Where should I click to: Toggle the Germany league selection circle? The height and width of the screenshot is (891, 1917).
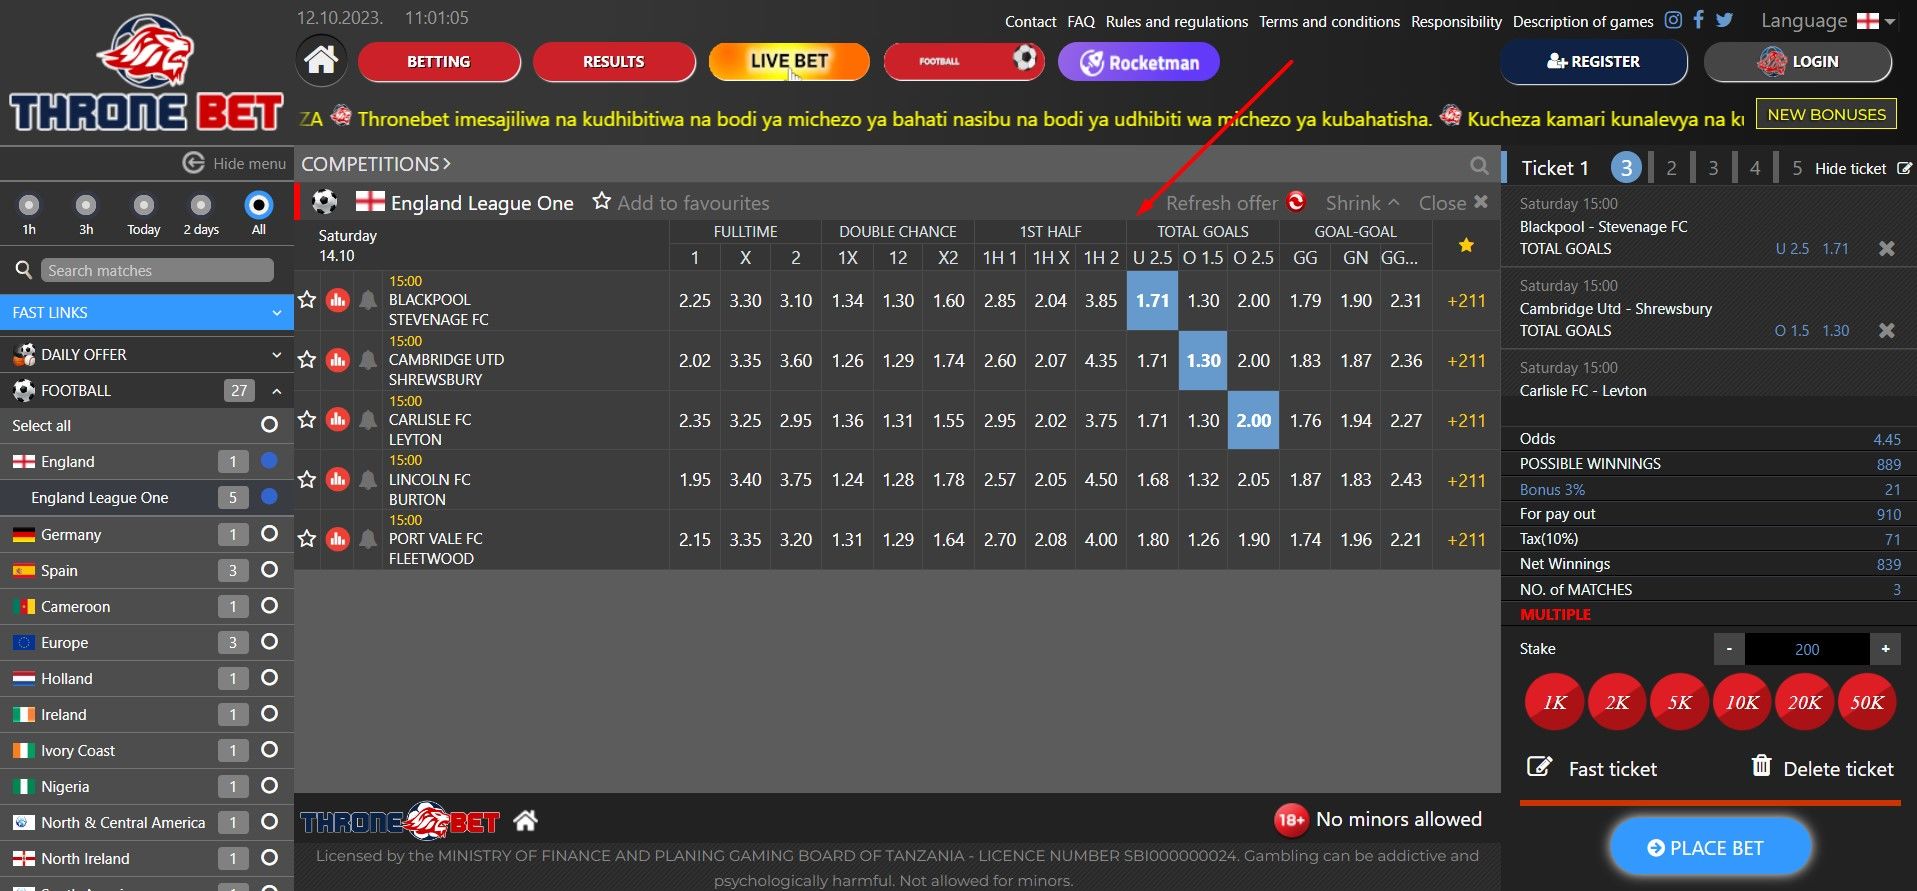pyautogui.click(x=269, y=534)
